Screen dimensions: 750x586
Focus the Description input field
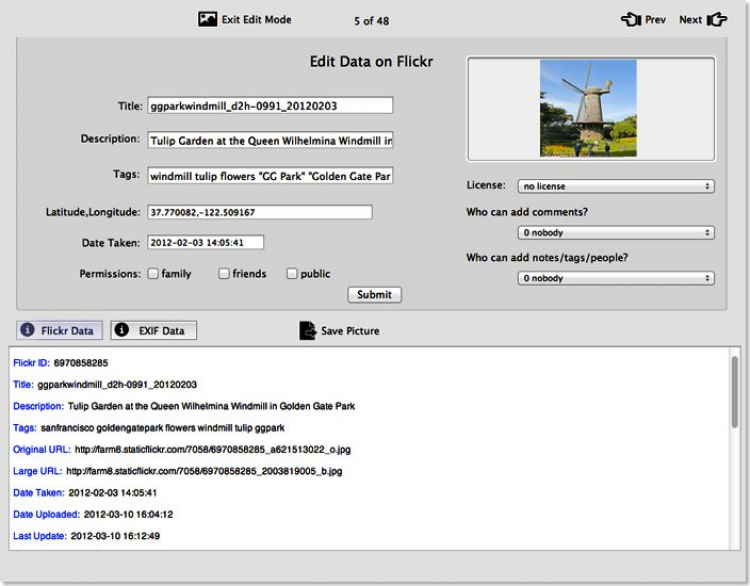pos(270,140)
